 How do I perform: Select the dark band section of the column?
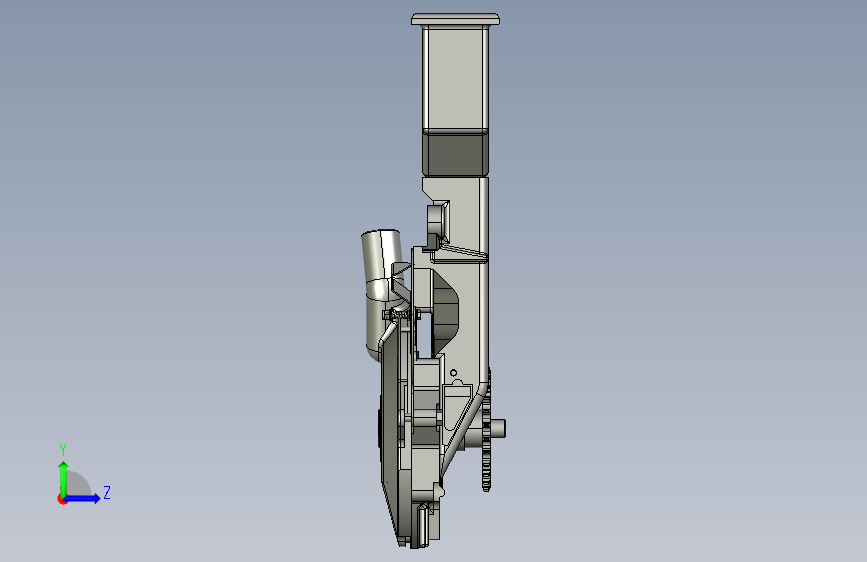455,154
